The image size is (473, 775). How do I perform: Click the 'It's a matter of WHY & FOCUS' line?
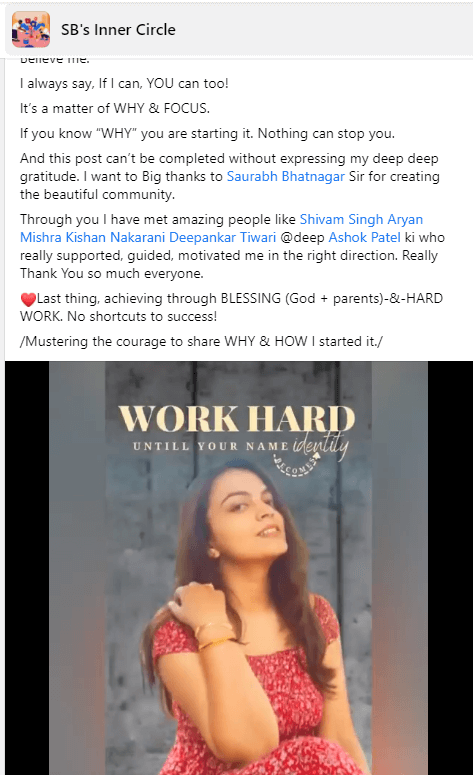(115, 108)
